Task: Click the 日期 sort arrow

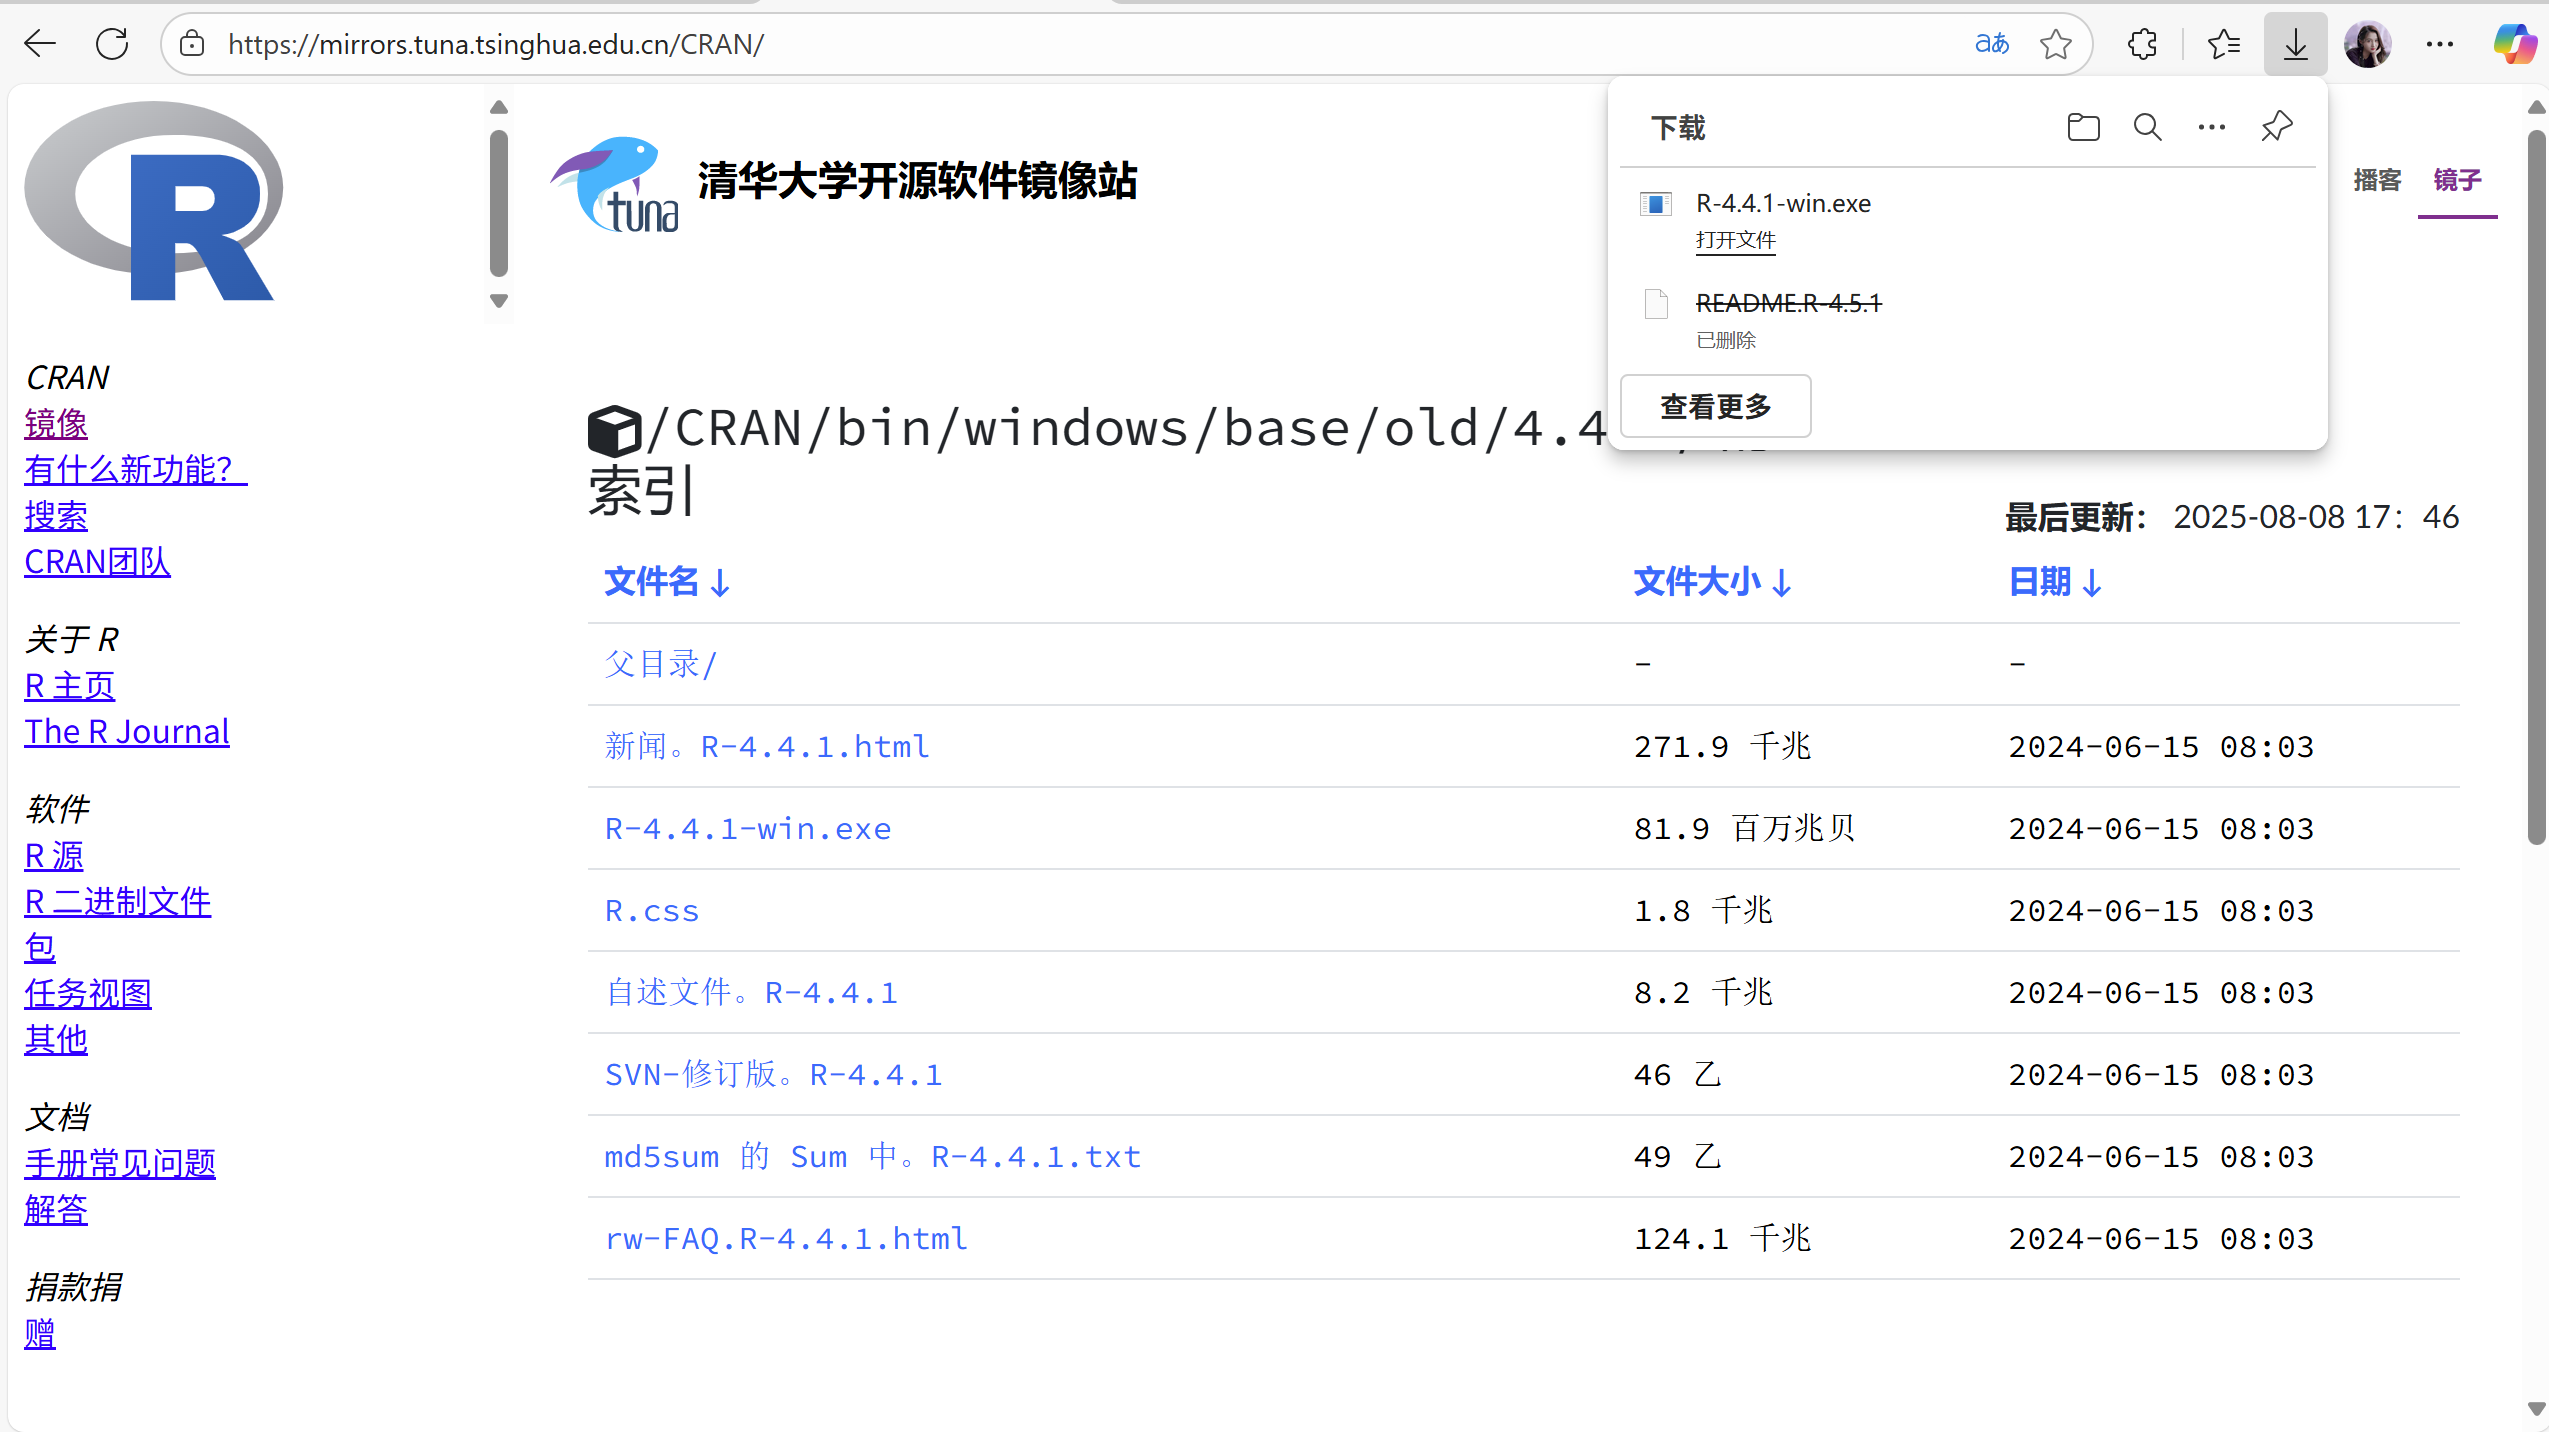Action: coord(2092,582)
